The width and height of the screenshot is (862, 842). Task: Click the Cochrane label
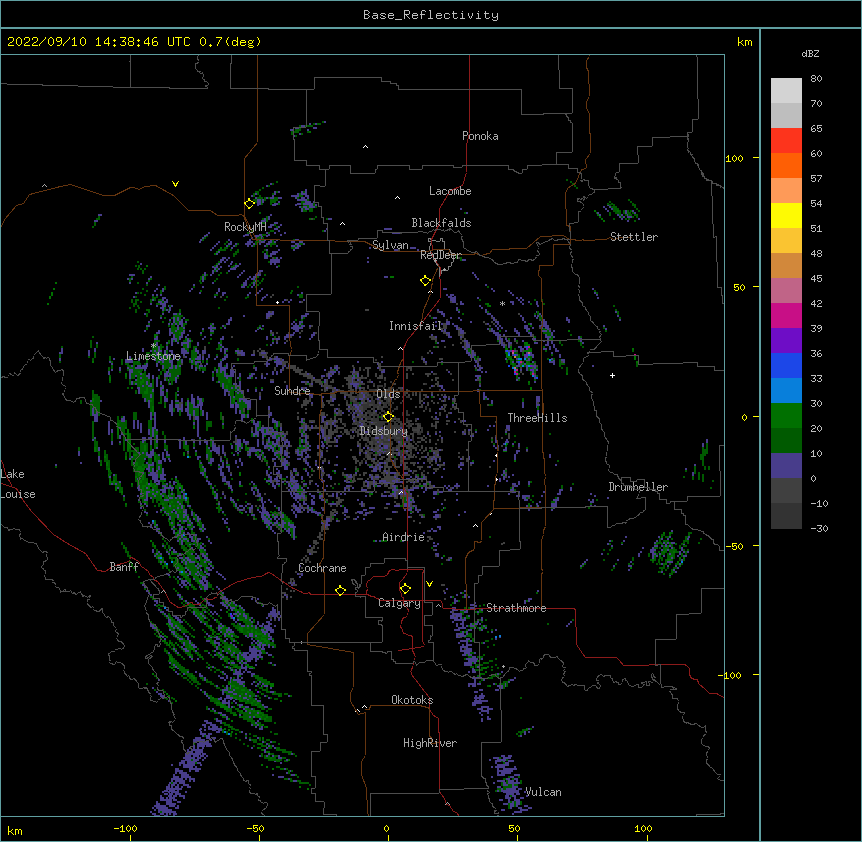[322, 568]
